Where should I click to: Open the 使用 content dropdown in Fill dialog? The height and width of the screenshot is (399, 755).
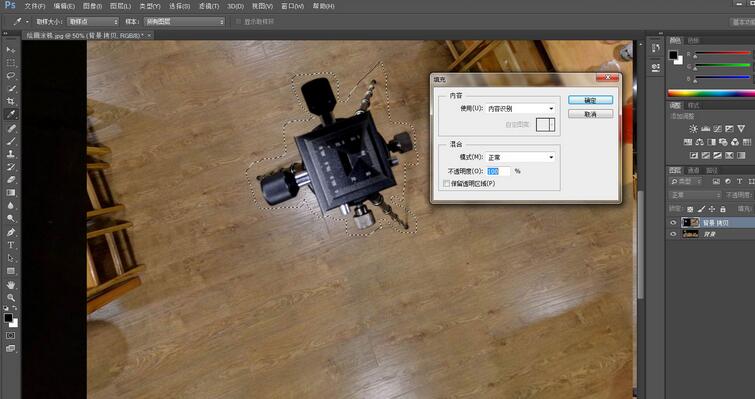[520, 109]
